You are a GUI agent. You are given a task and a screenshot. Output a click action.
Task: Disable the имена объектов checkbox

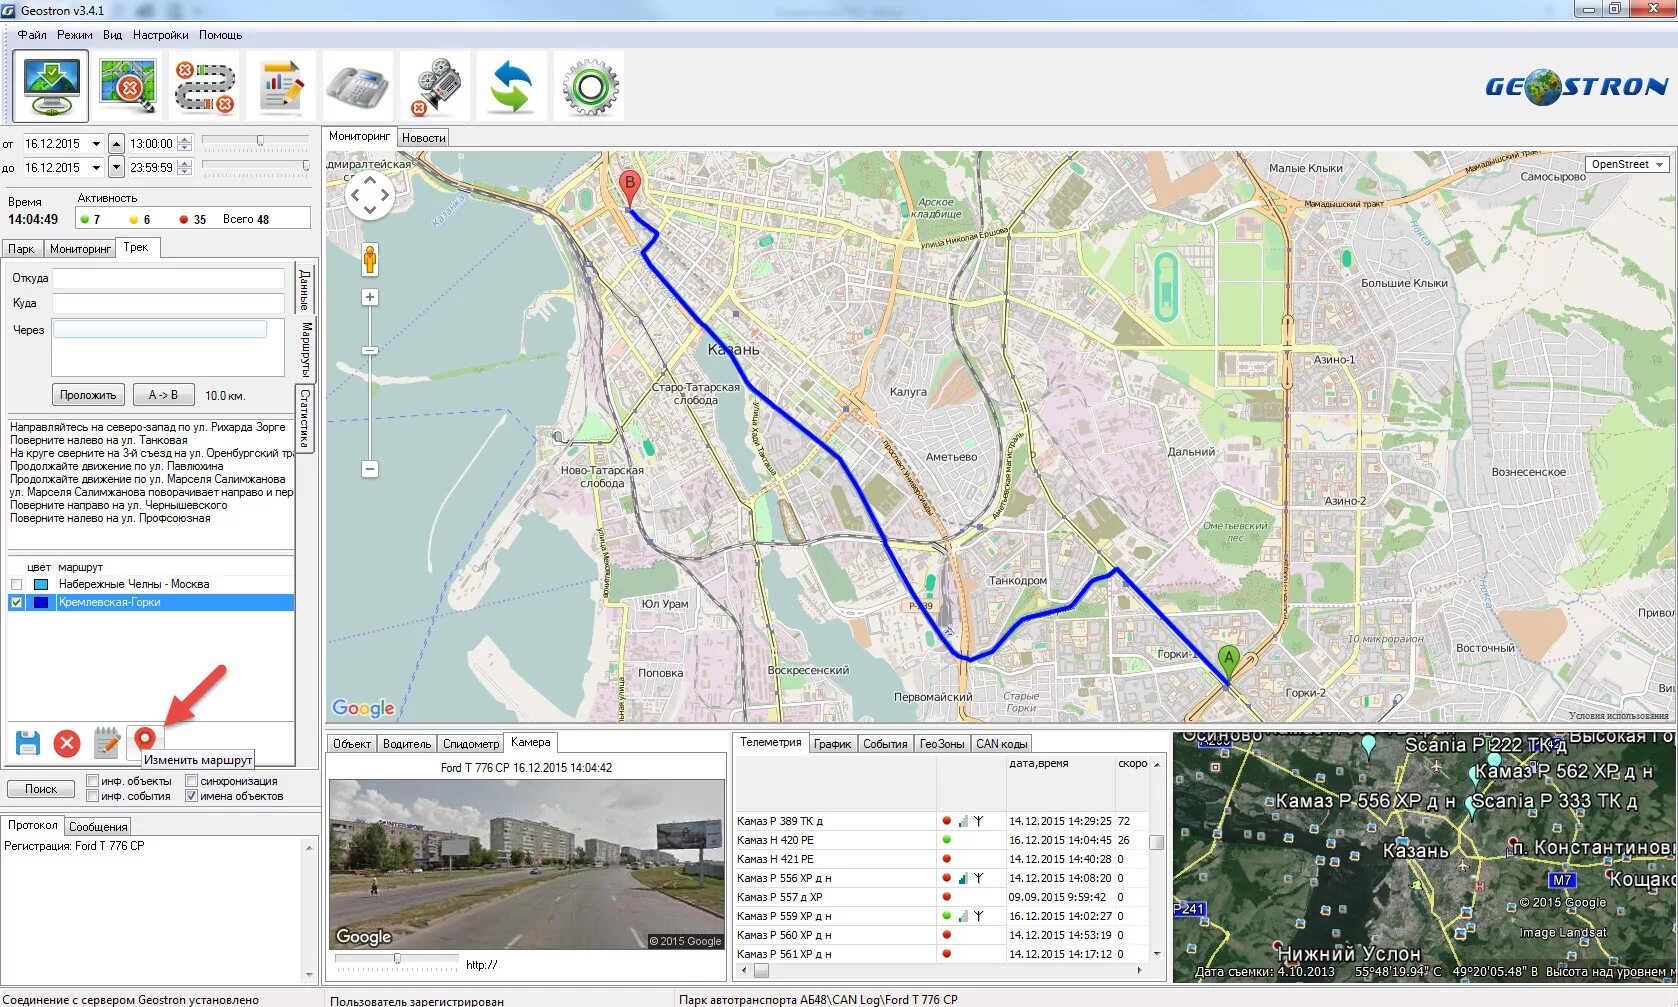coord(191,796)
